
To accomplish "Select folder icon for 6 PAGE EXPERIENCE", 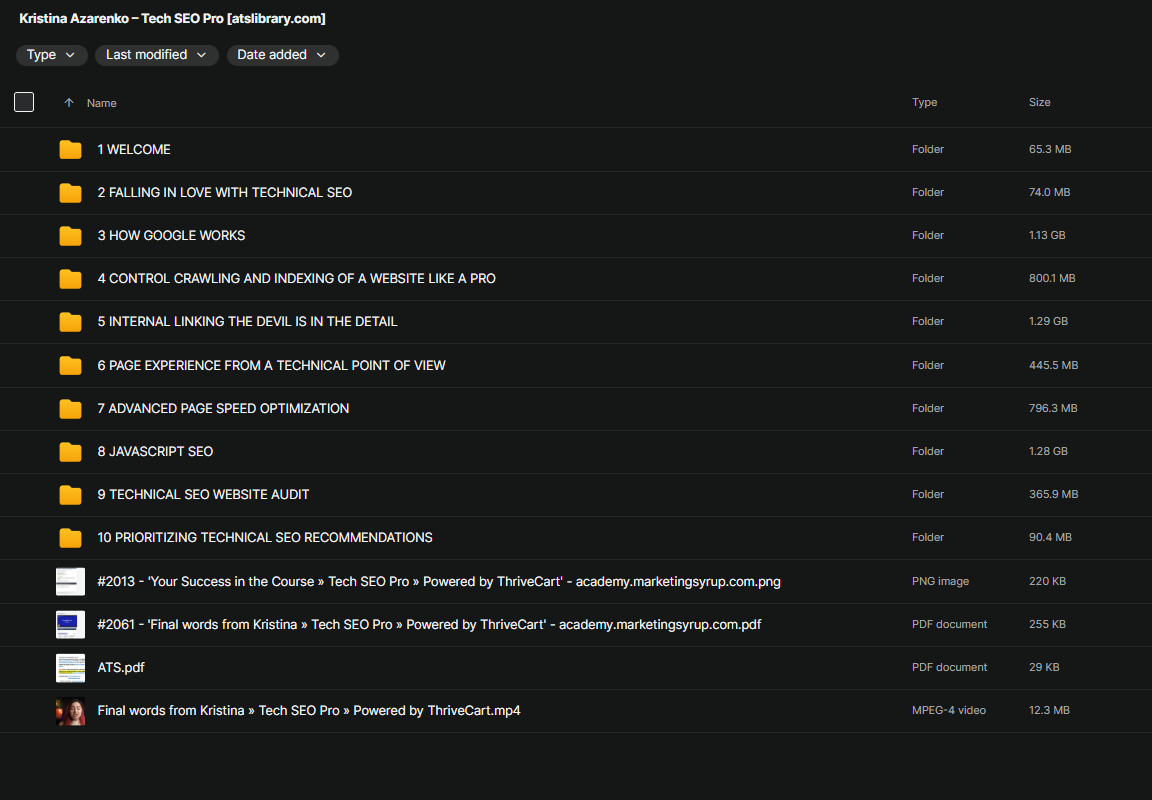I will 71,366.
